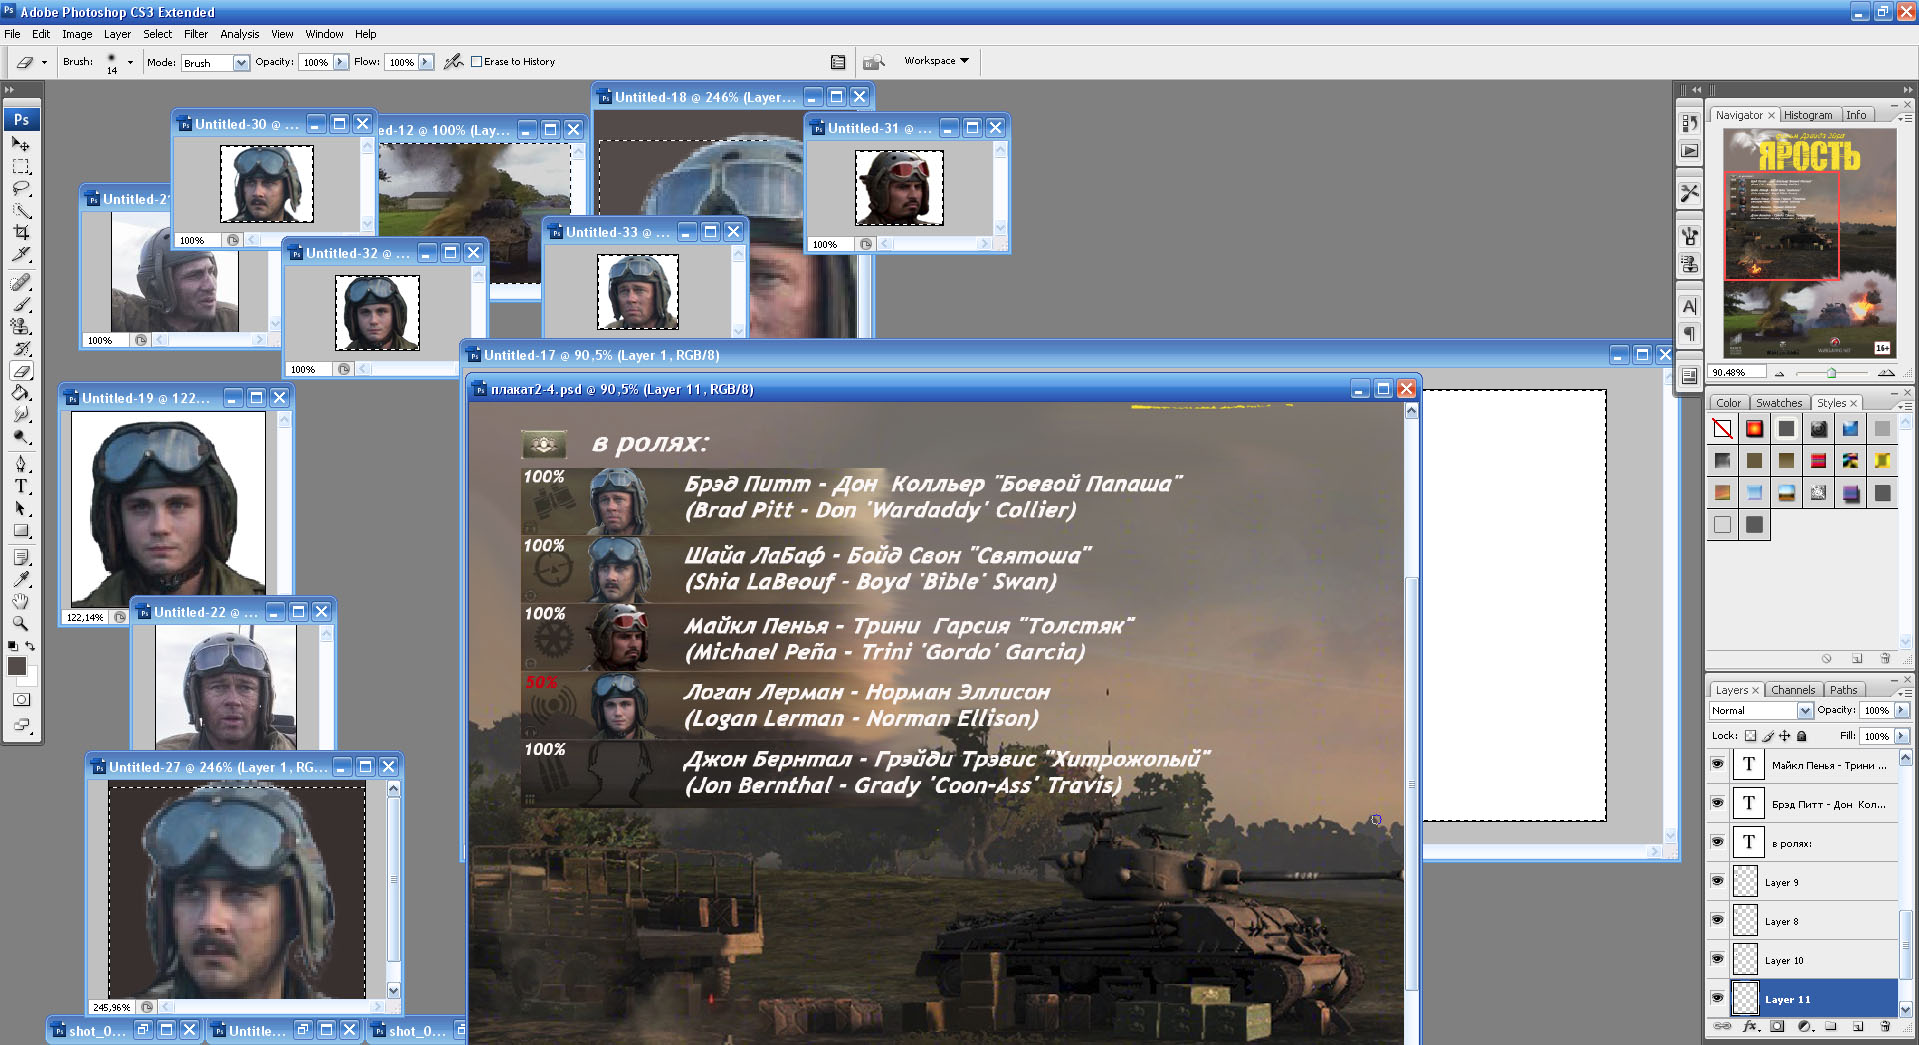This screenshot has width=1919, height=1045.
Task: Open Layers panel Fill arrow
Action: point(1902,736)
